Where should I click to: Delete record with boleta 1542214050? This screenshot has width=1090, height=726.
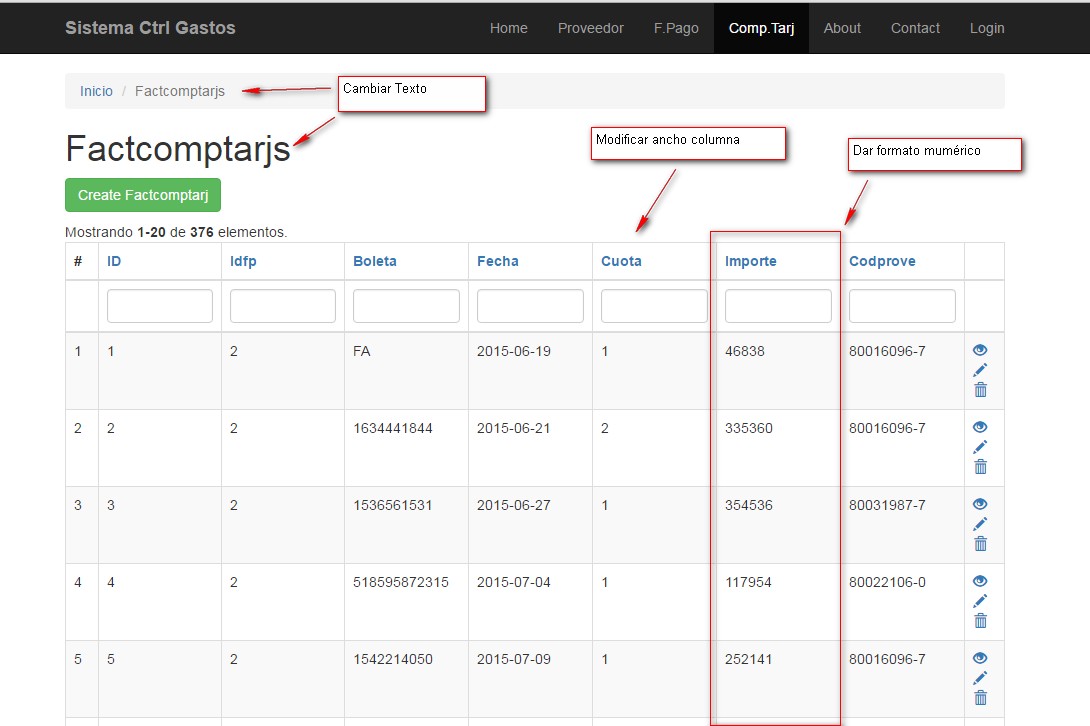pyautogui.click(x=980, y=697)
